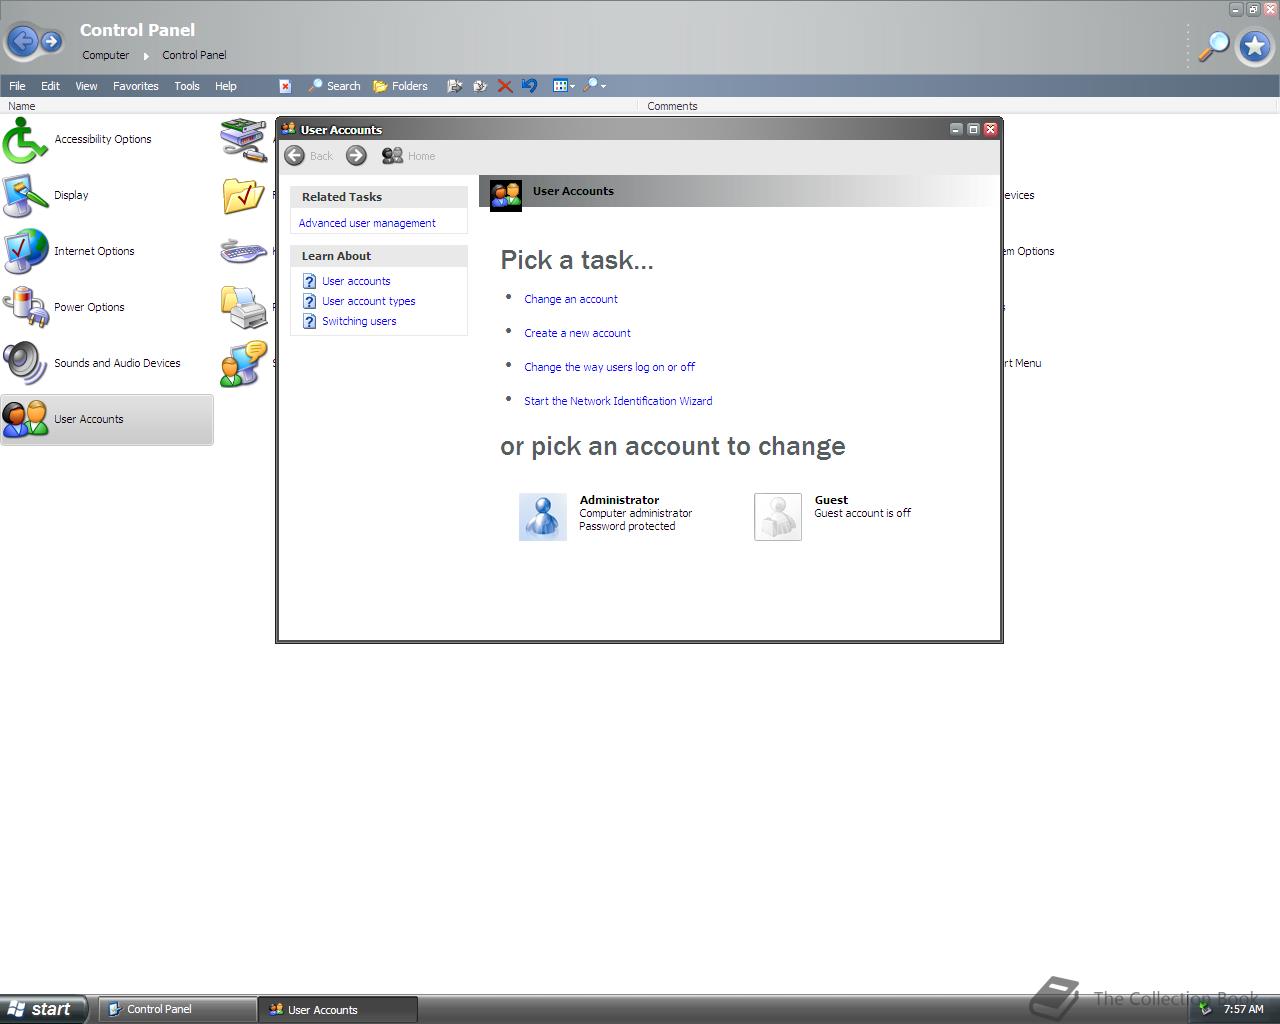Open the View menu
The width and height of the screenshot is (1280, 1024).
tap(86, 86)
